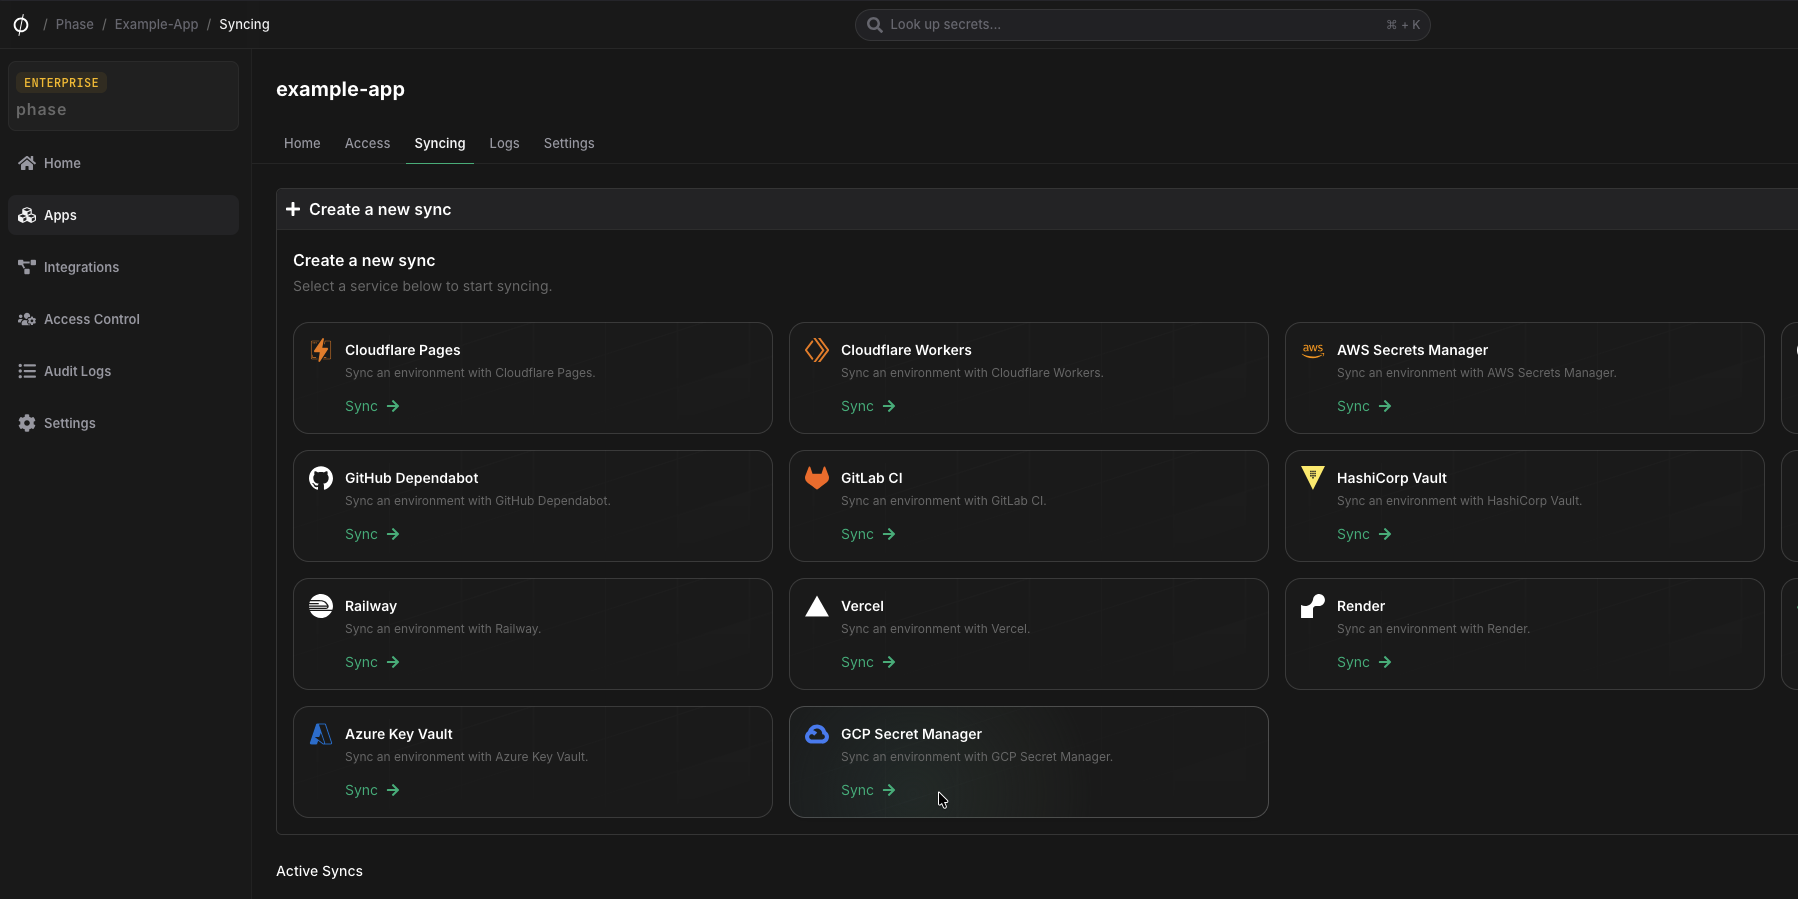This screenshot has width=1798, height=899.
Task: Click the plus icon beside Create a new sync
Action: pyautogui.click(x=293, y=209)
